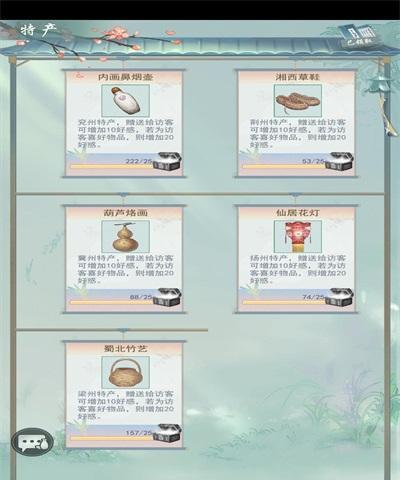Select the gourd pyrography item image
This screenshot has height=480, width=400.
(x=125, y=236)
